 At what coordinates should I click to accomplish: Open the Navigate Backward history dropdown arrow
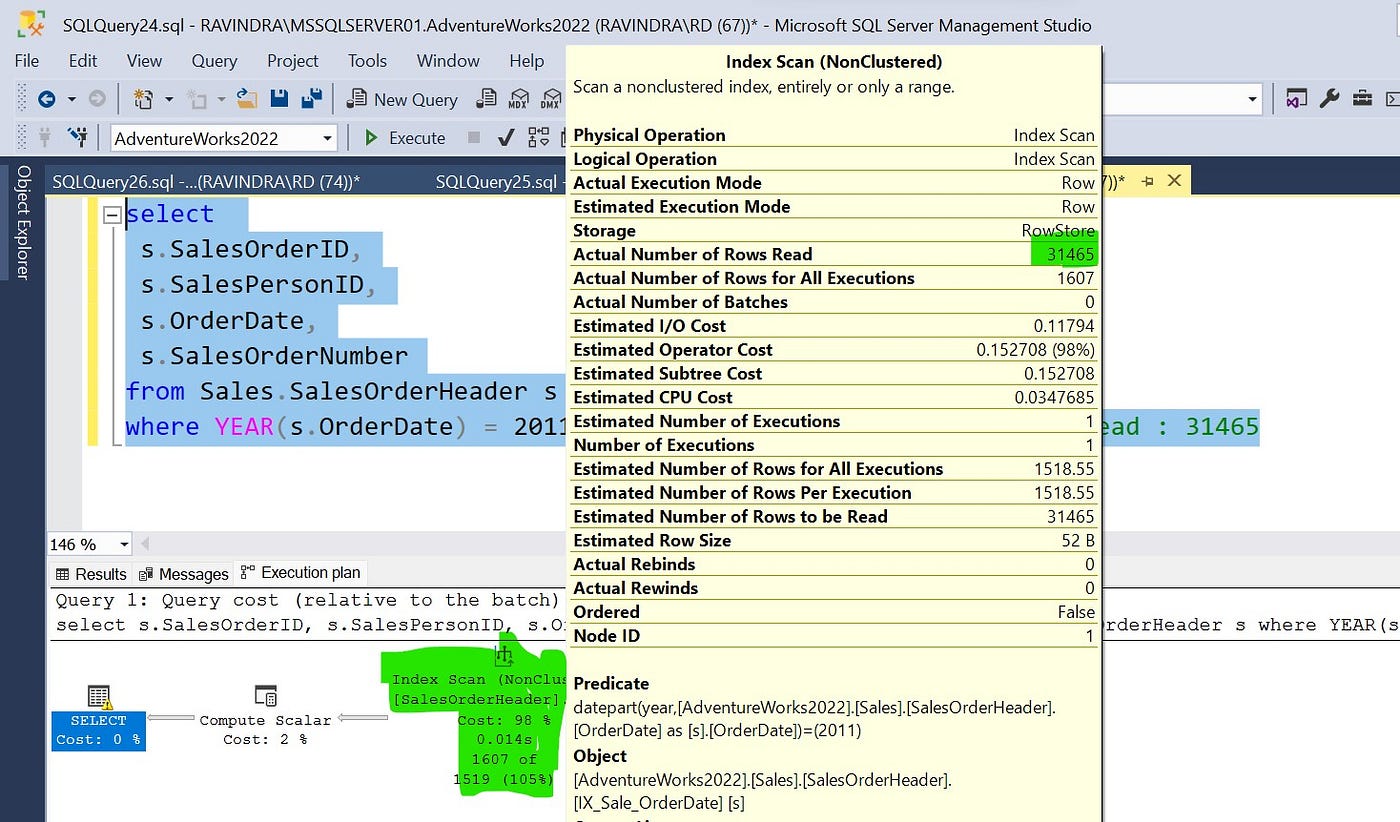71,99
